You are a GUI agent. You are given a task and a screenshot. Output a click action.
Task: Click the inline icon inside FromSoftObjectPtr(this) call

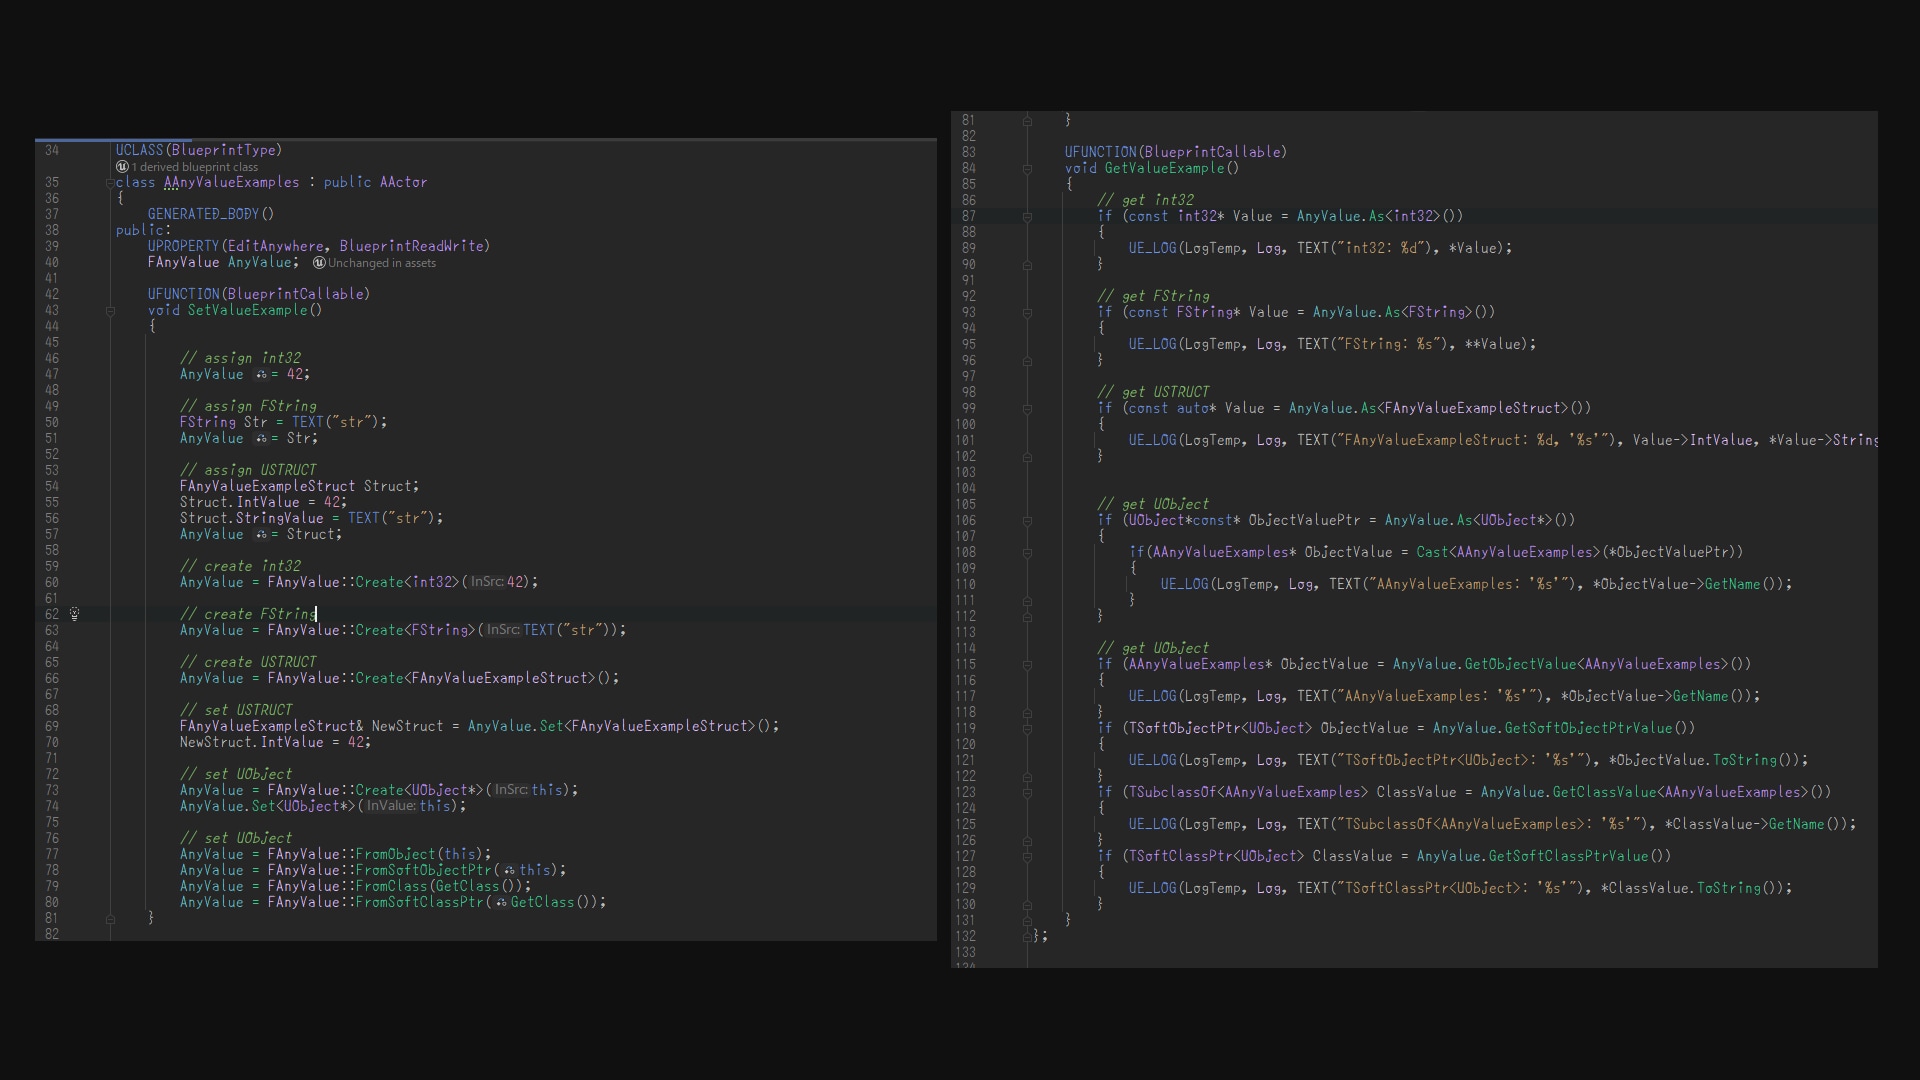pos(508,870)
